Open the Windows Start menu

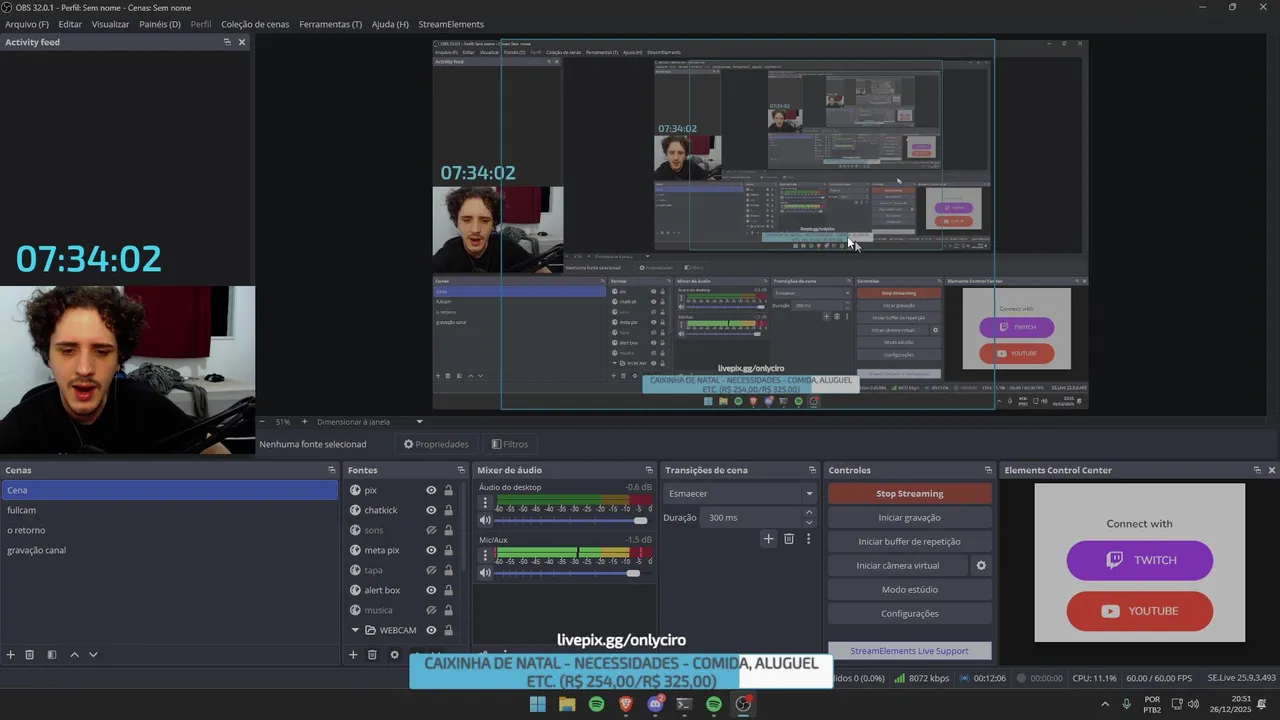coord(537,704)
